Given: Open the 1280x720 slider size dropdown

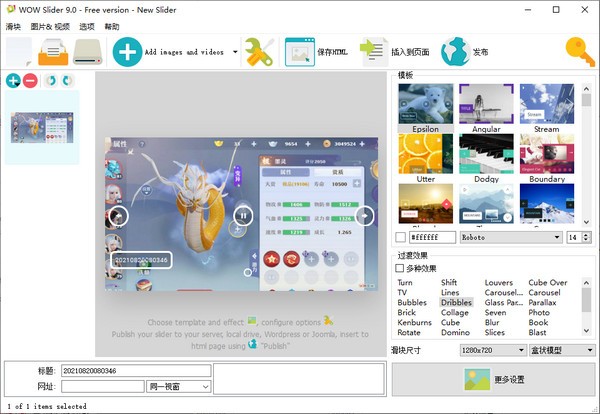Looking at the screenshot, I should click(520, 350).
